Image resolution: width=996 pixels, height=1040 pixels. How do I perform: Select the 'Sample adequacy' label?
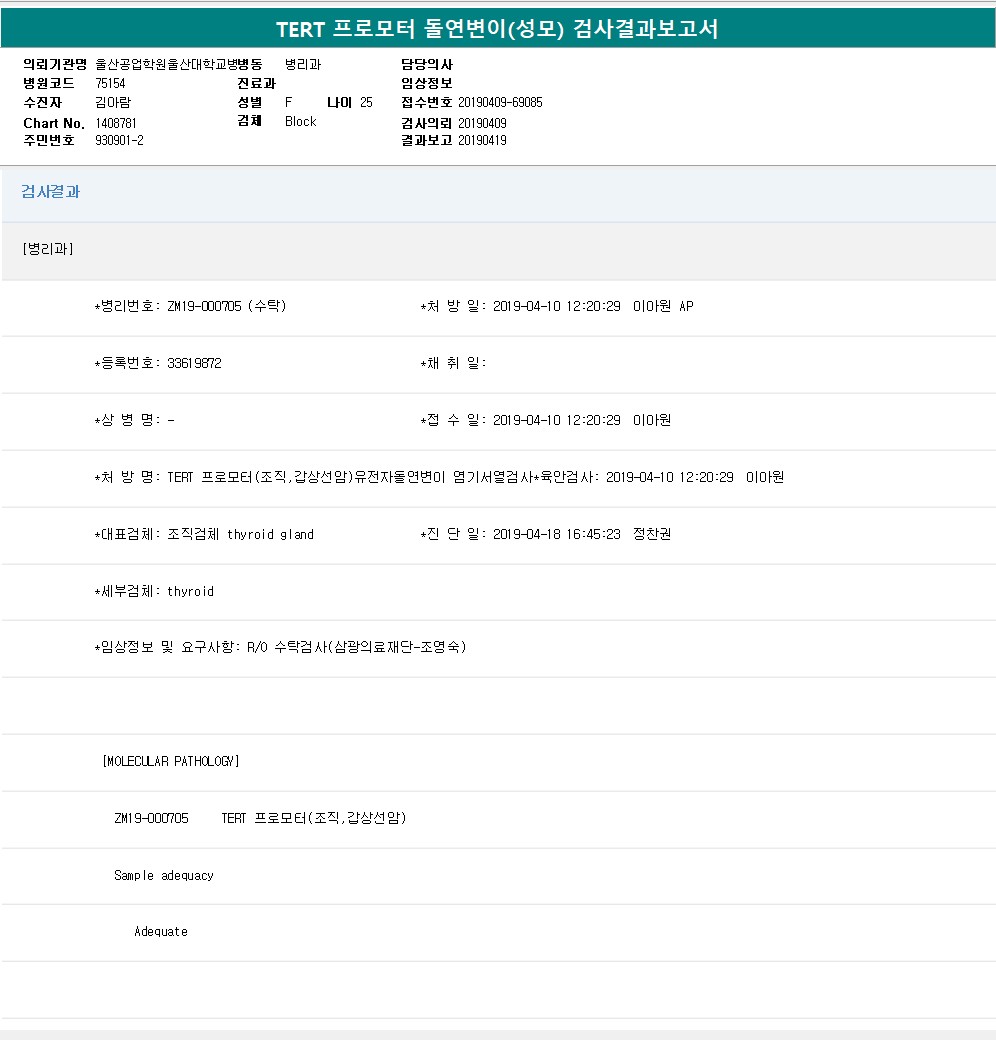coord(163,875)
